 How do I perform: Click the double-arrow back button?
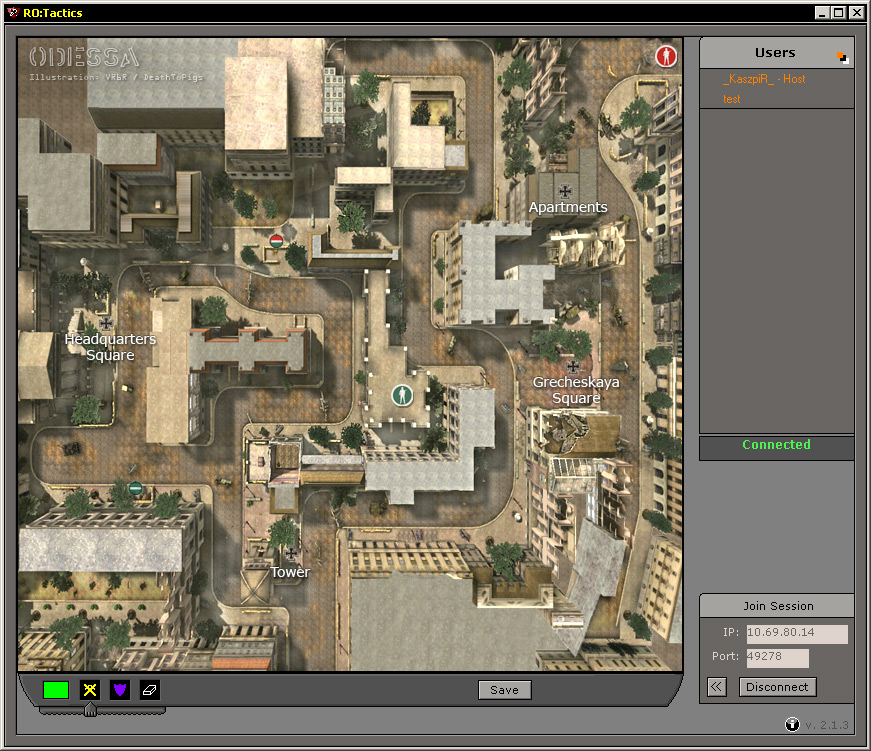pyautogui.click(x=717, y=687)
